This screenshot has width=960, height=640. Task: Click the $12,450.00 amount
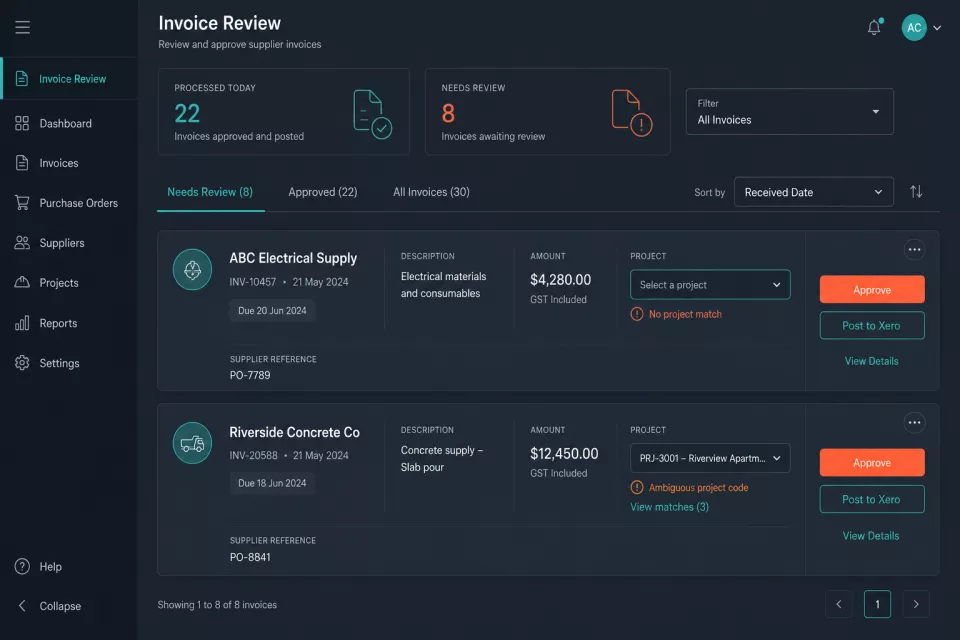(564, 454)
